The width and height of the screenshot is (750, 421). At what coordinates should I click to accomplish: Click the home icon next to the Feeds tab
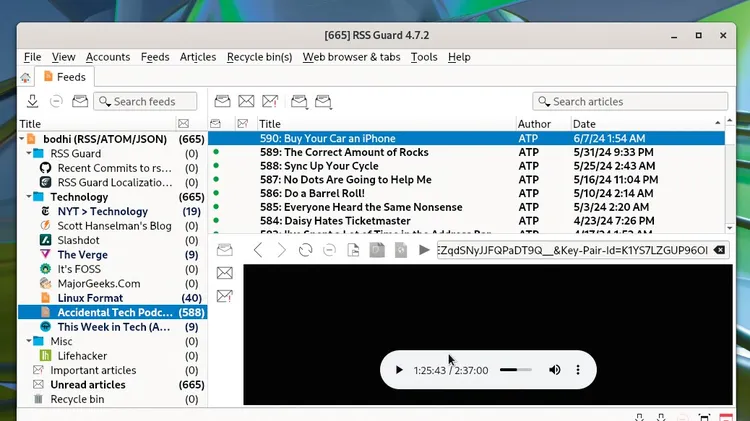(x=25, y=77)
